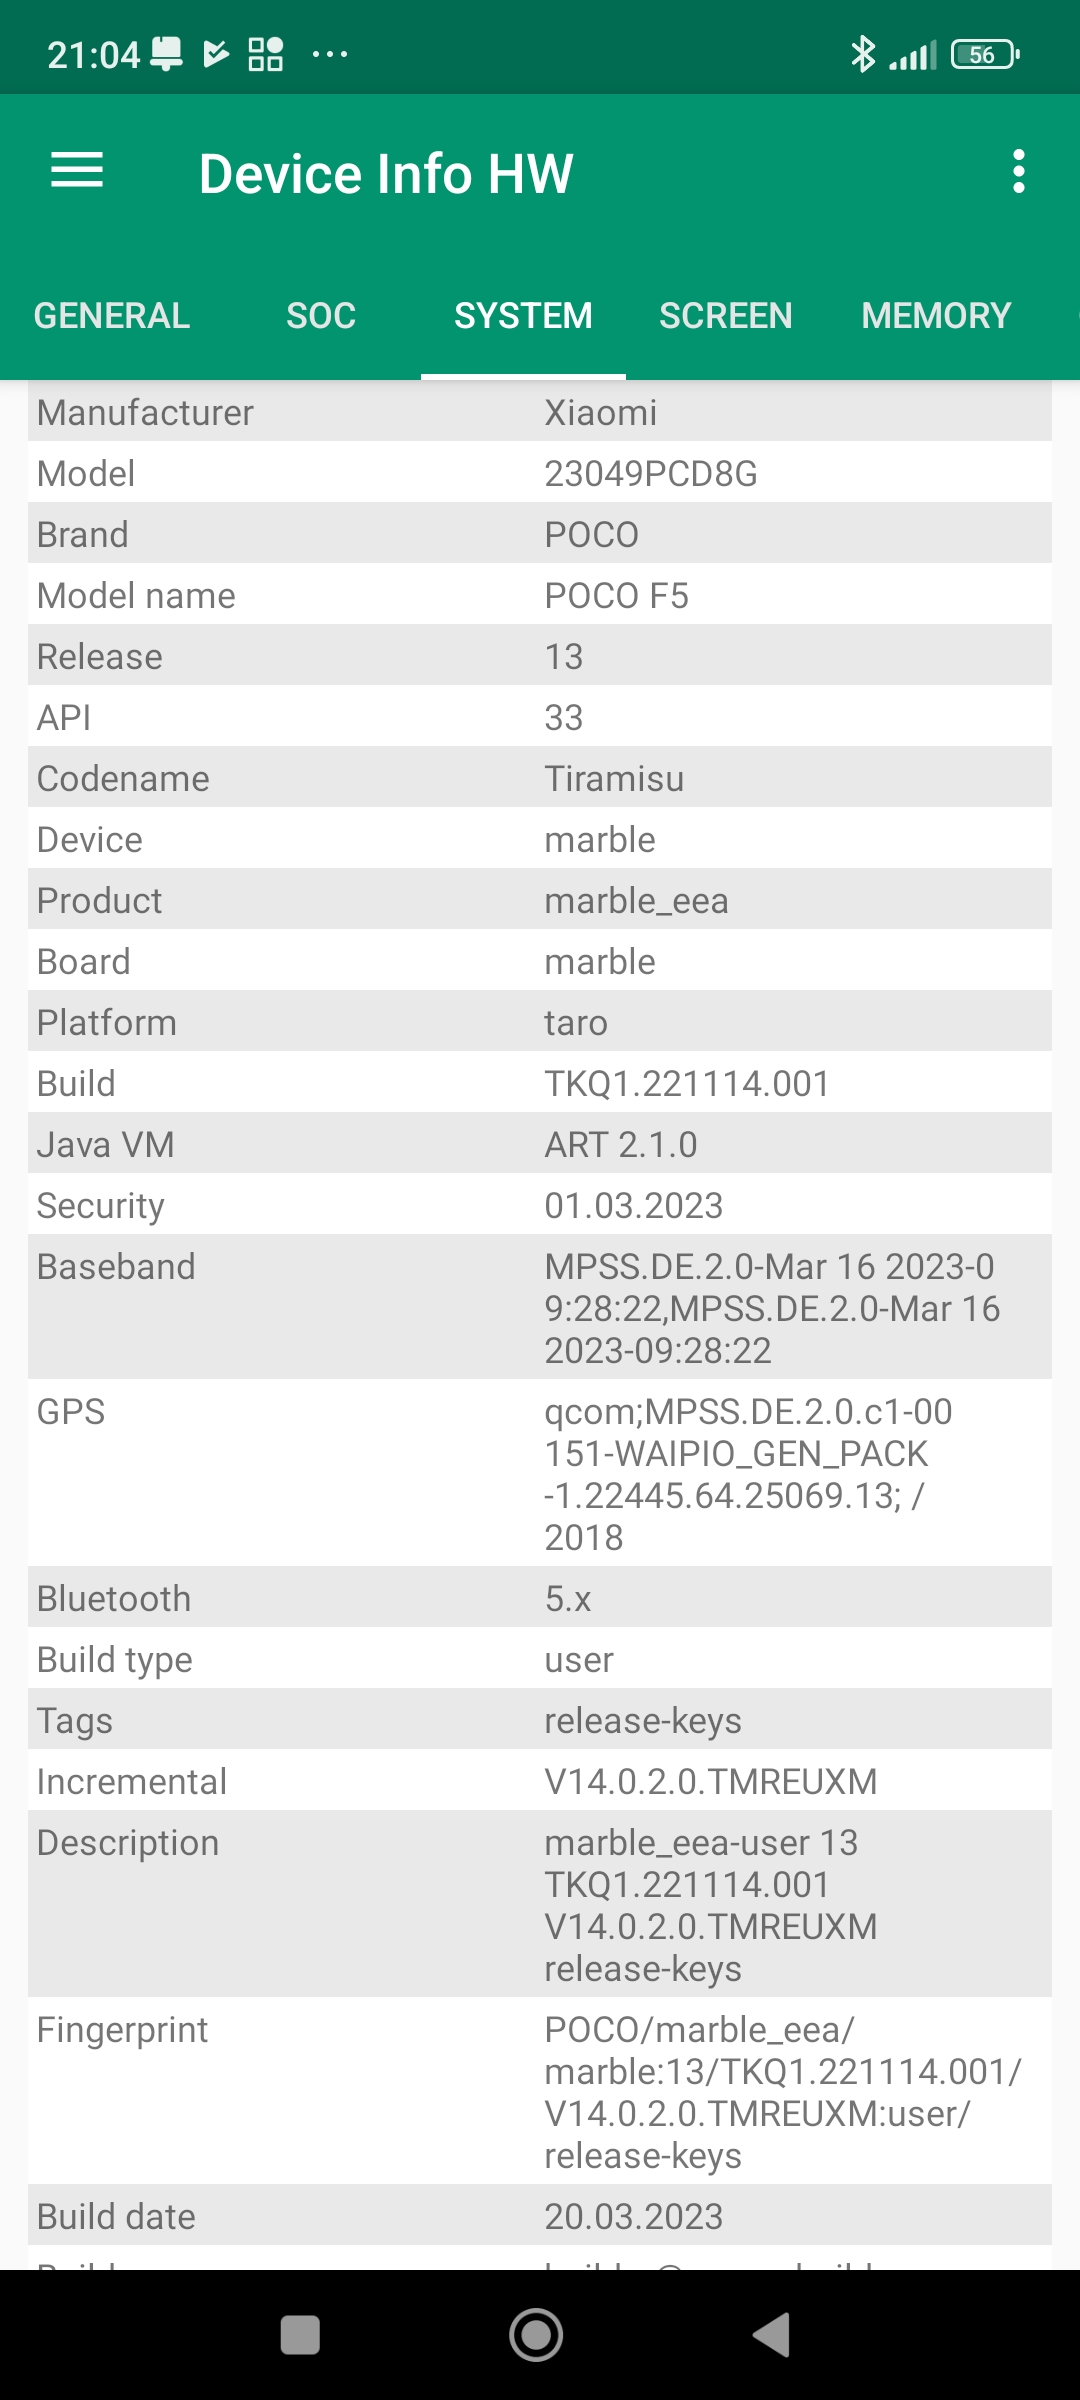
Task: Tap the signal strength bars icon
Action: tap(913, 55)
